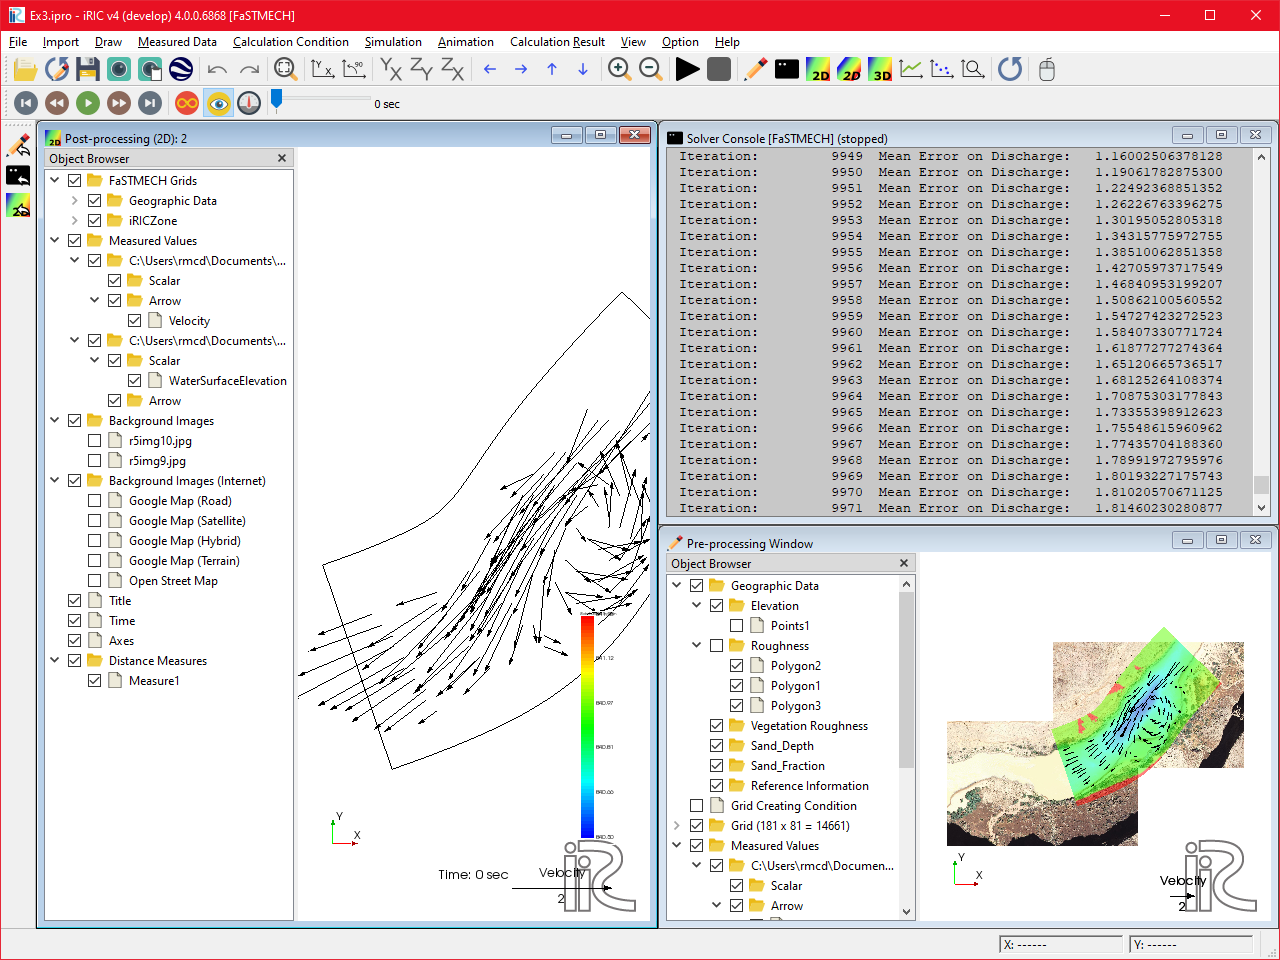
Task: Click the animation time slider handle
Action: [277, 99]
